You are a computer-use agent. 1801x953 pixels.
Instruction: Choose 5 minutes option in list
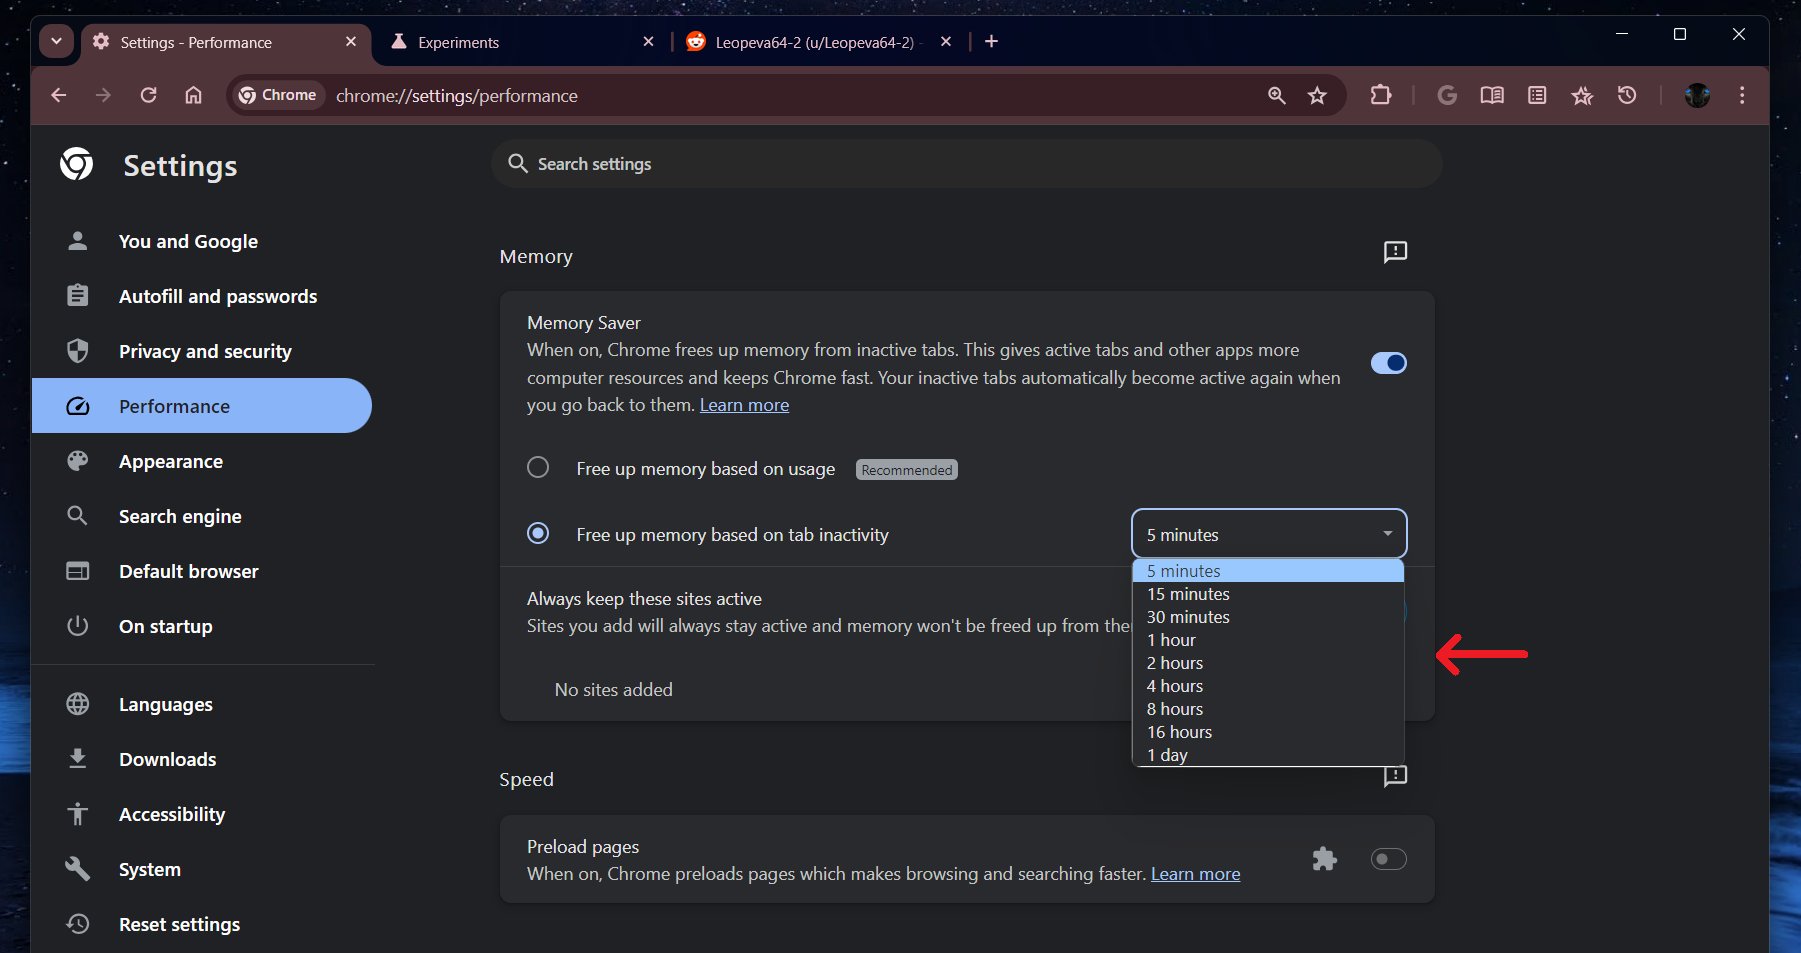click(x=1268, y=571)
